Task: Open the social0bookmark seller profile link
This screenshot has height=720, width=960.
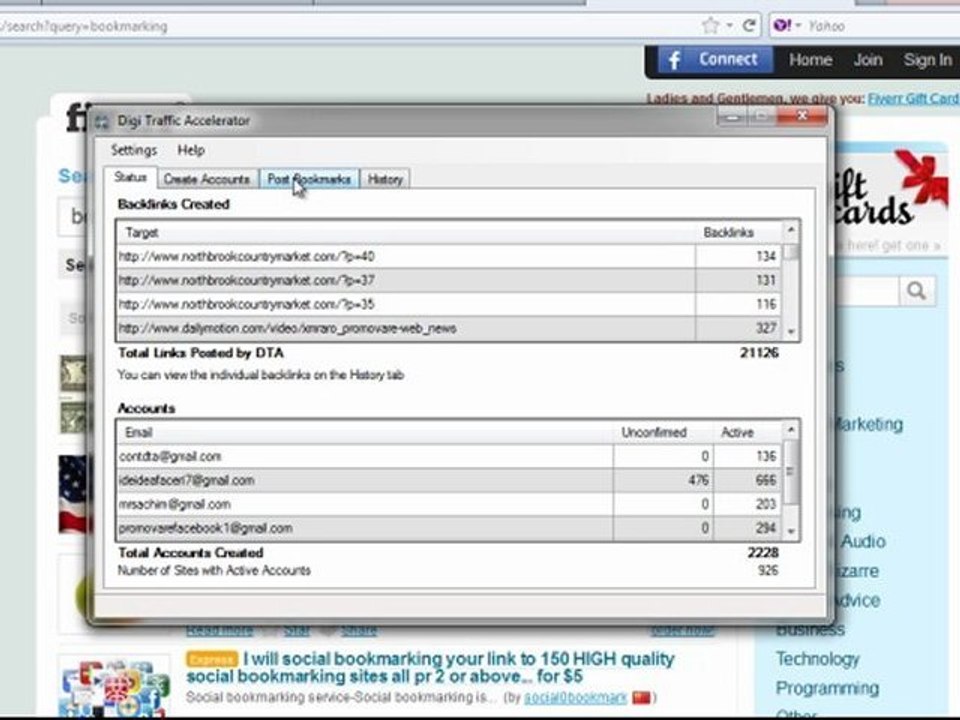Action: click(x=576, y=697)
